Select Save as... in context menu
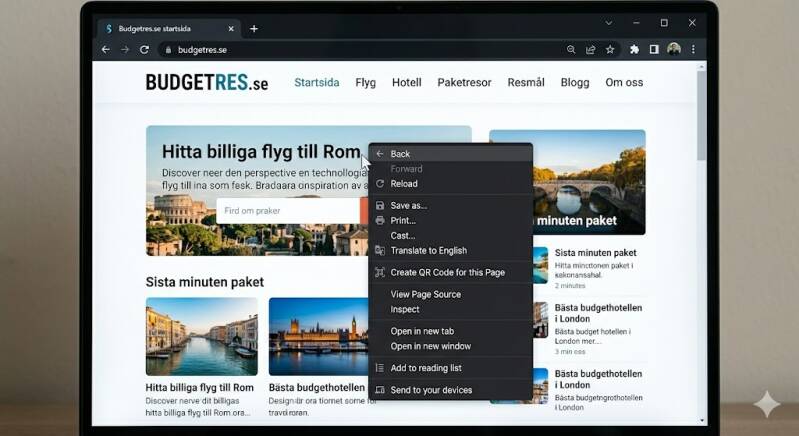This screenshot has width=799, height=436. 450,206
